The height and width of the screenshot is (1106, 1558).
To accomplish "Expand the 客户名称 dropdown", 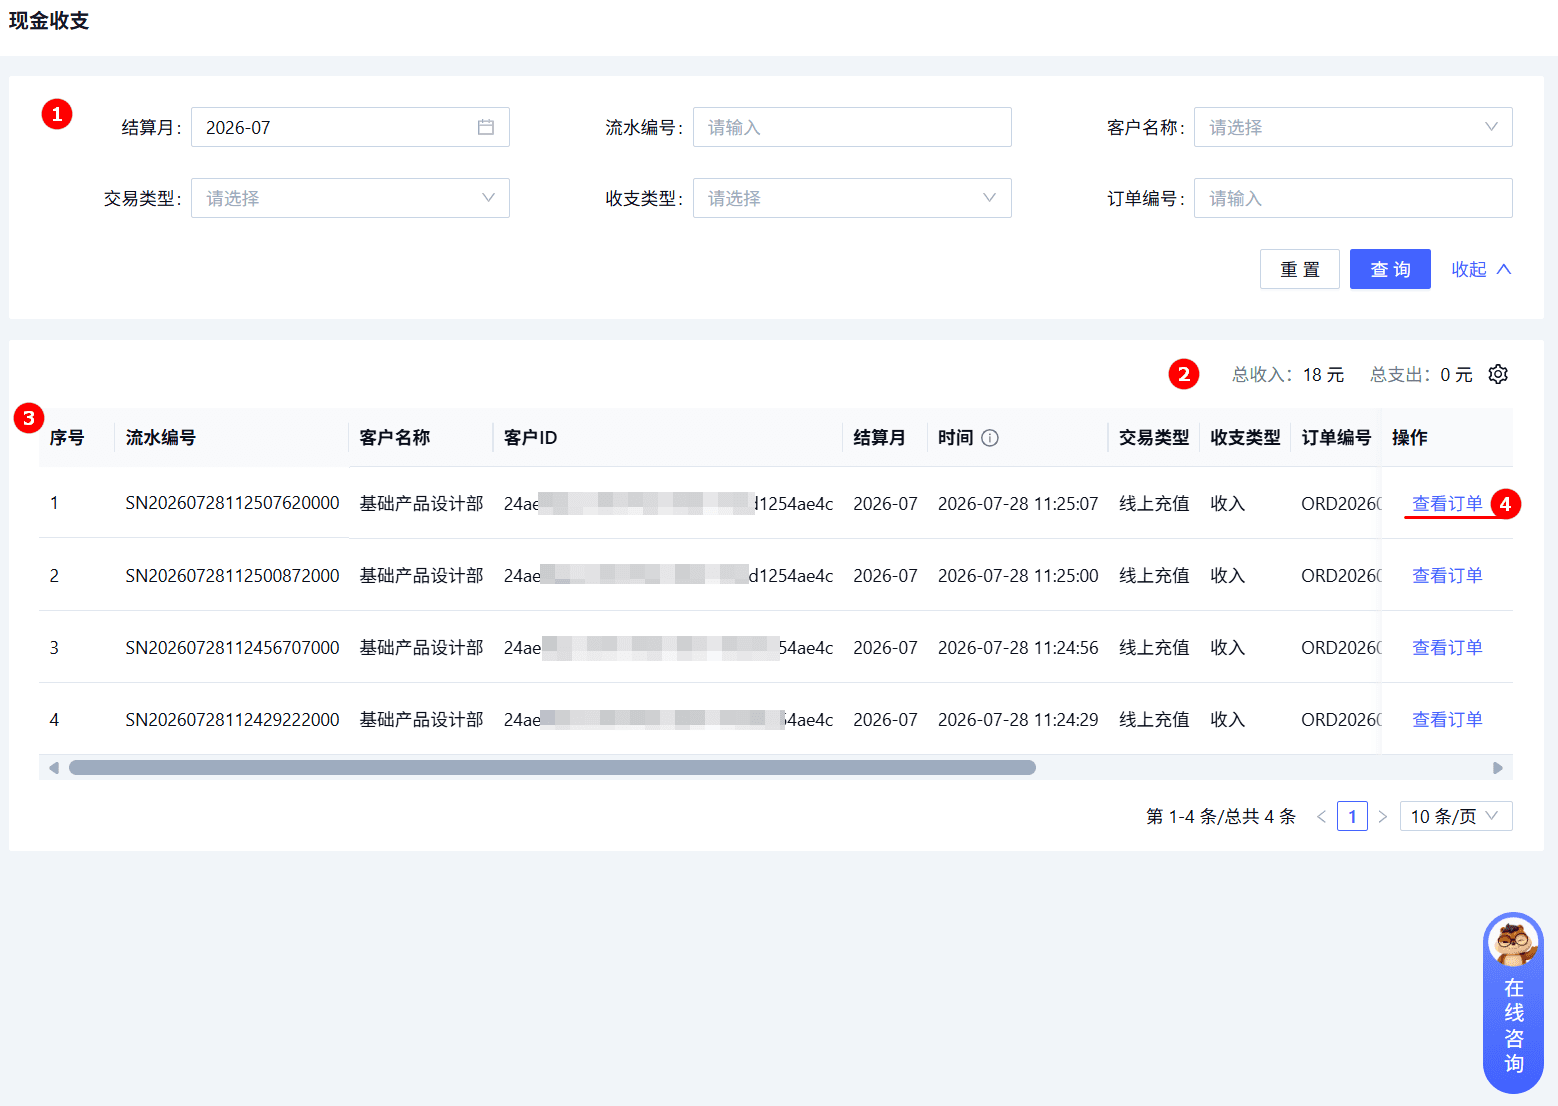I will (1353, 127).
